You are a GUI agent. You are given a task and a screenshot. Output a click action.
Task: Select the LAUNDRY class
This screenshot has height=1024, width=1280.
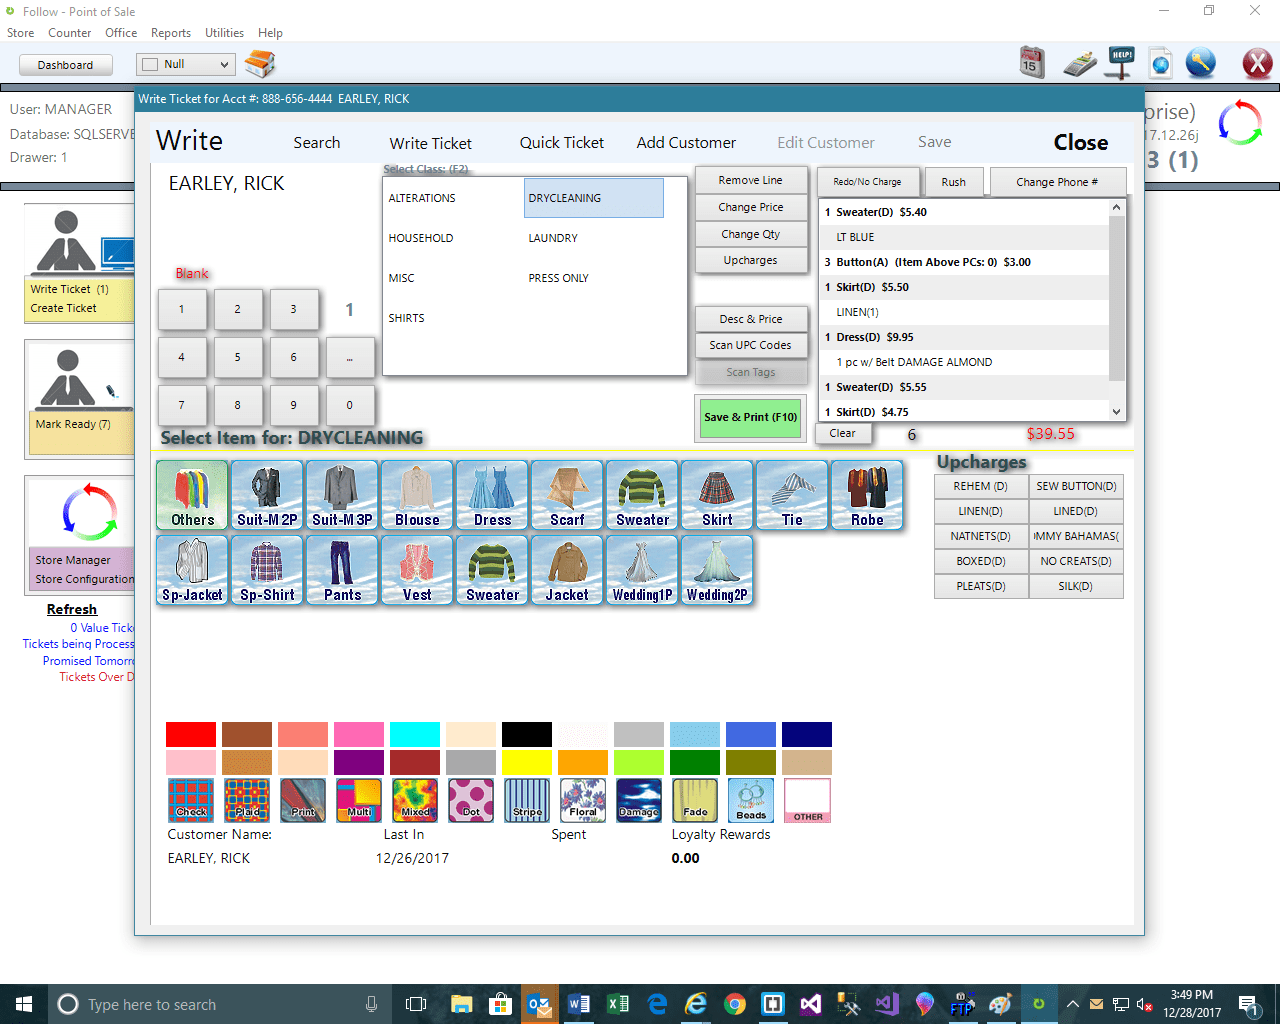tap(551, 238)
